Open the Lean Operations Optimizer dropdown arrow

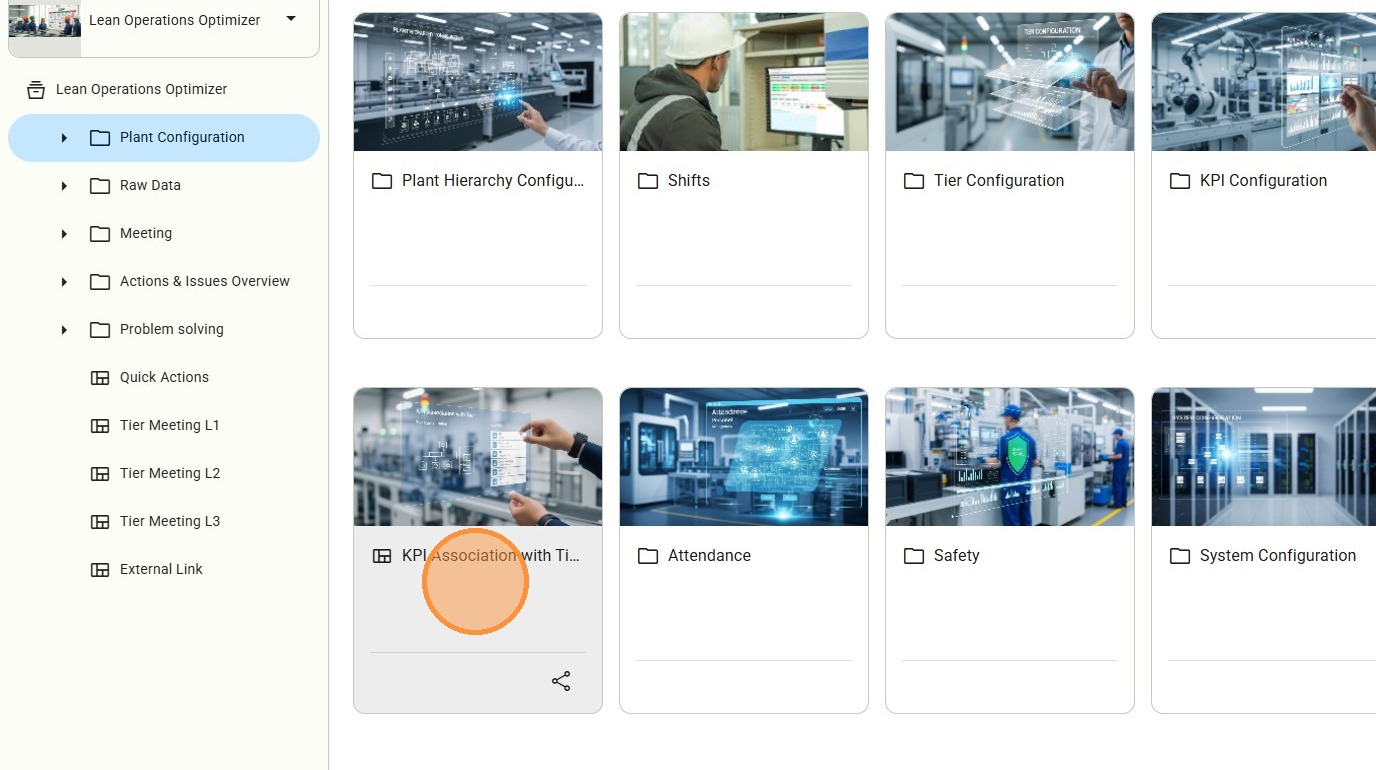pyautogui.click(x=291, y=18)
